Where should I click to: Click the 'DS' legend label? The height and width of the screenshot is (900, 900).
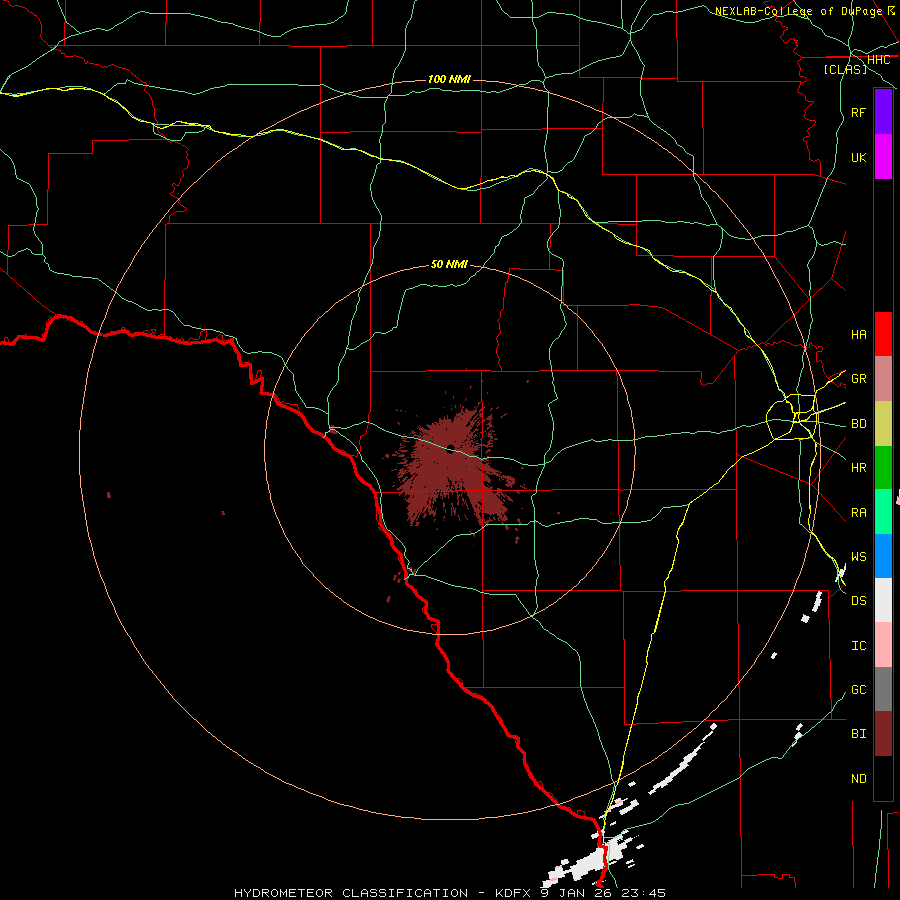pyautogui.click(x=858, y=600)
